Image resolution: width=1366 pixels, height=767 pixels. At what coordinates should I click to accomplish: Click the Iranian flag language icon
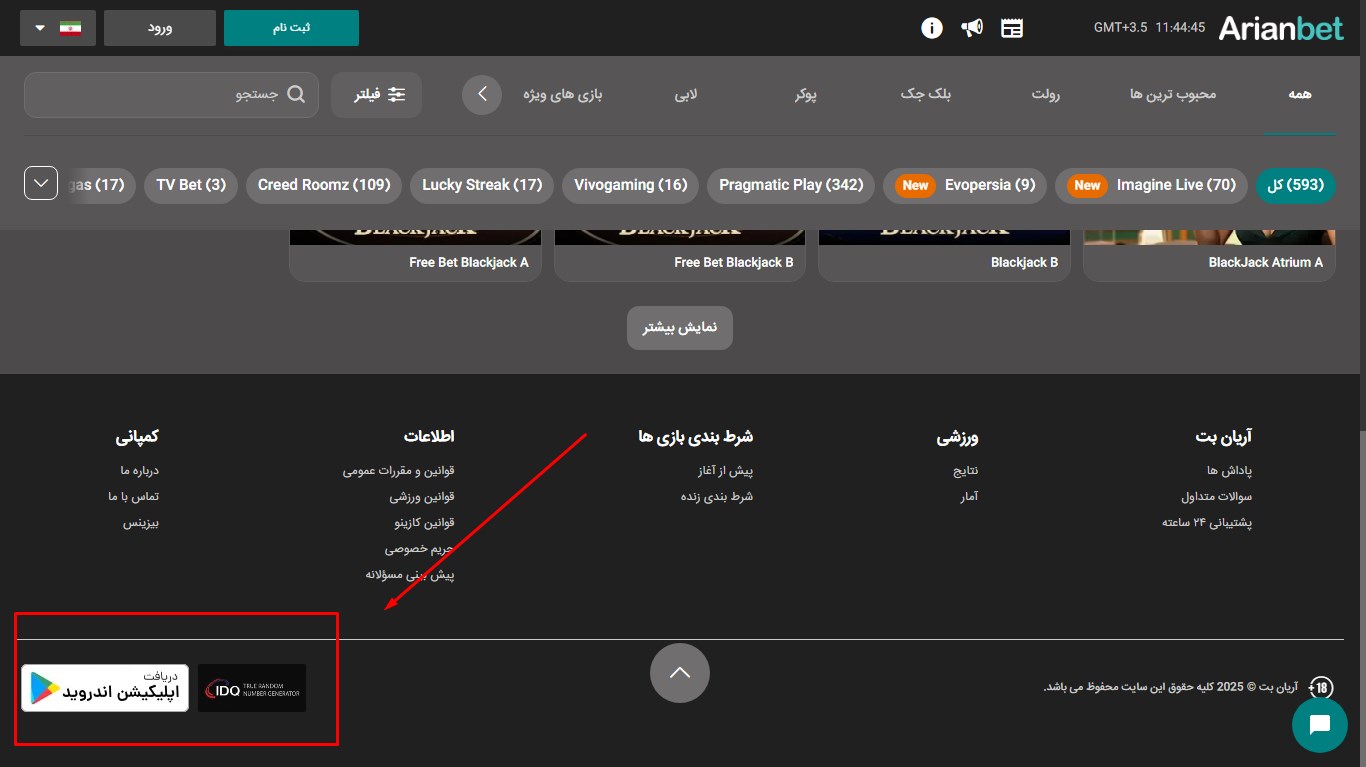[x=70, y=27]
